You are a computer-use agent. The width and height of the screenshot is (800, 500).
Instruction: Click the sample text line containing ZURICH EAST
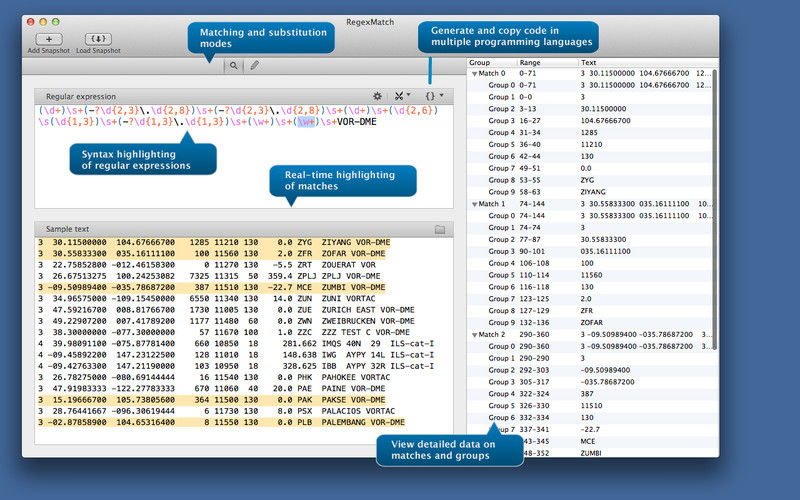227,310
